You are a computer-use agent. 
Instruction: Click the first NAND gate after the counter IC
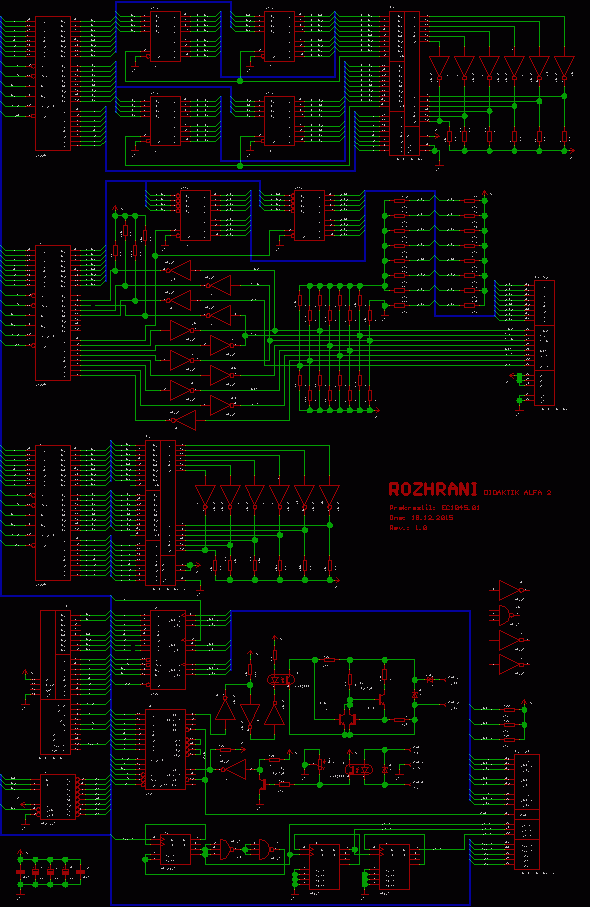(227, 850)
